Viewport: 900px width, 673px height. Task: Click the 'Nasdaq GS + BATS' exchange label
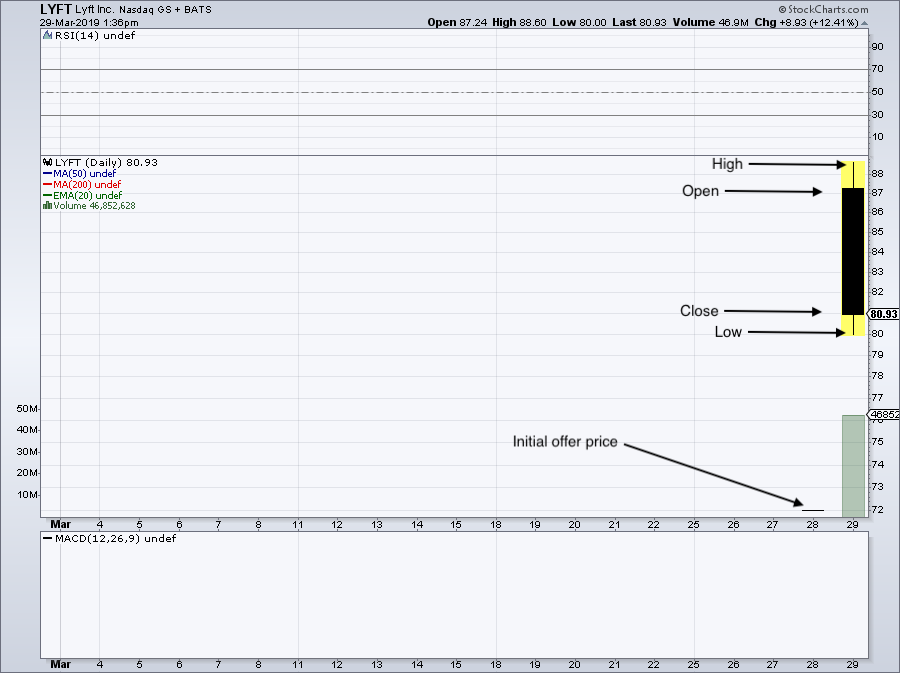pos(165,10)
